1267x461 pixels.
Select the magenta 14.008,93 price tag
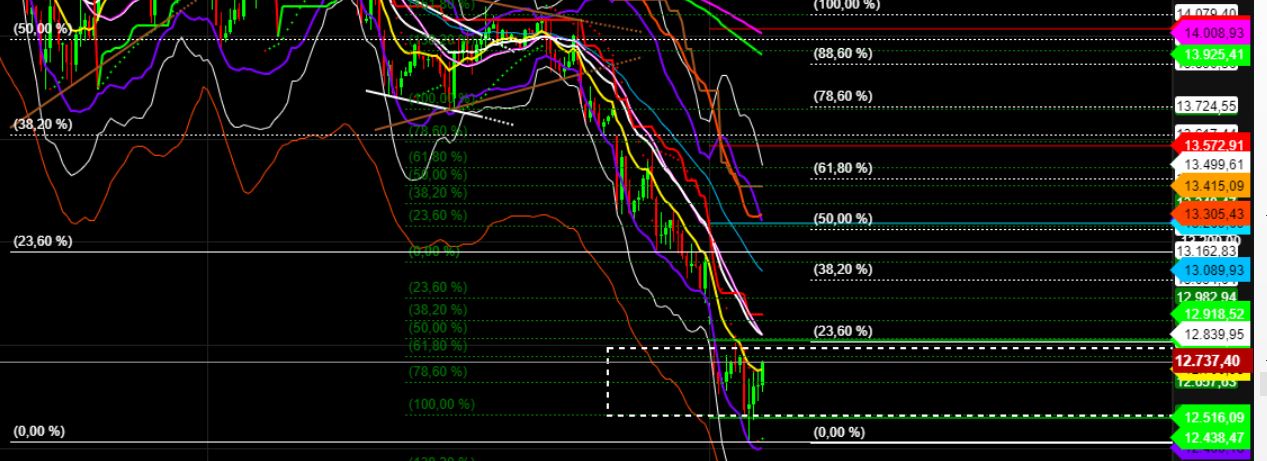(1209, 33)
